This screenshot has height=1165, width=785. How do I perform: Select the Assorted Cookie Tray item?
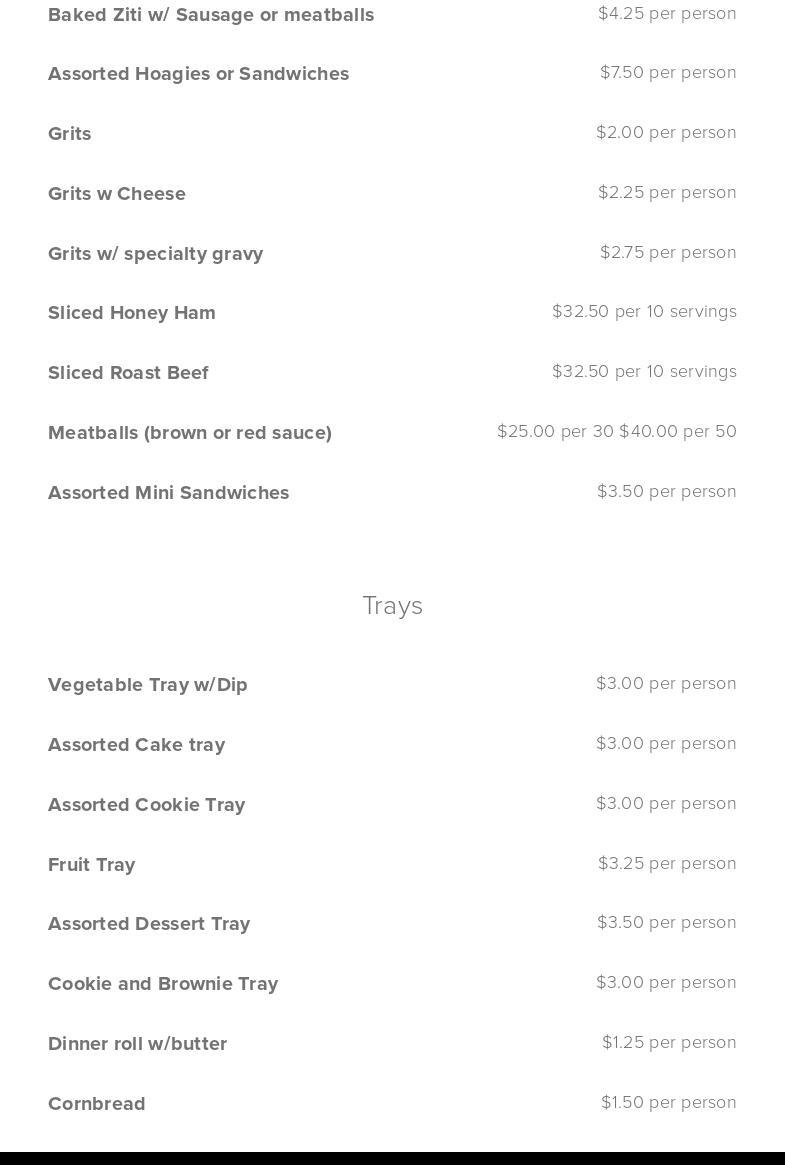click(146, 805)
